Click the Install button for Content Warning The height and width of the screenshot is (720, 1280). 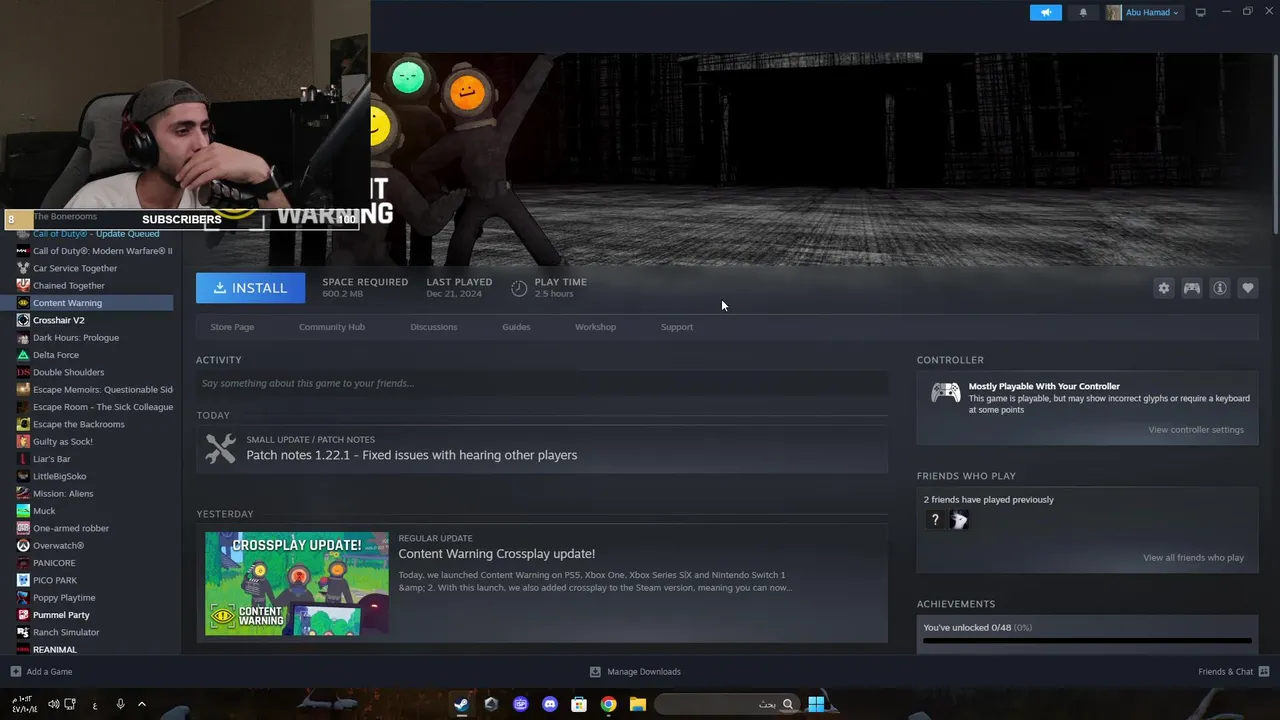click(x=251, y=288)
